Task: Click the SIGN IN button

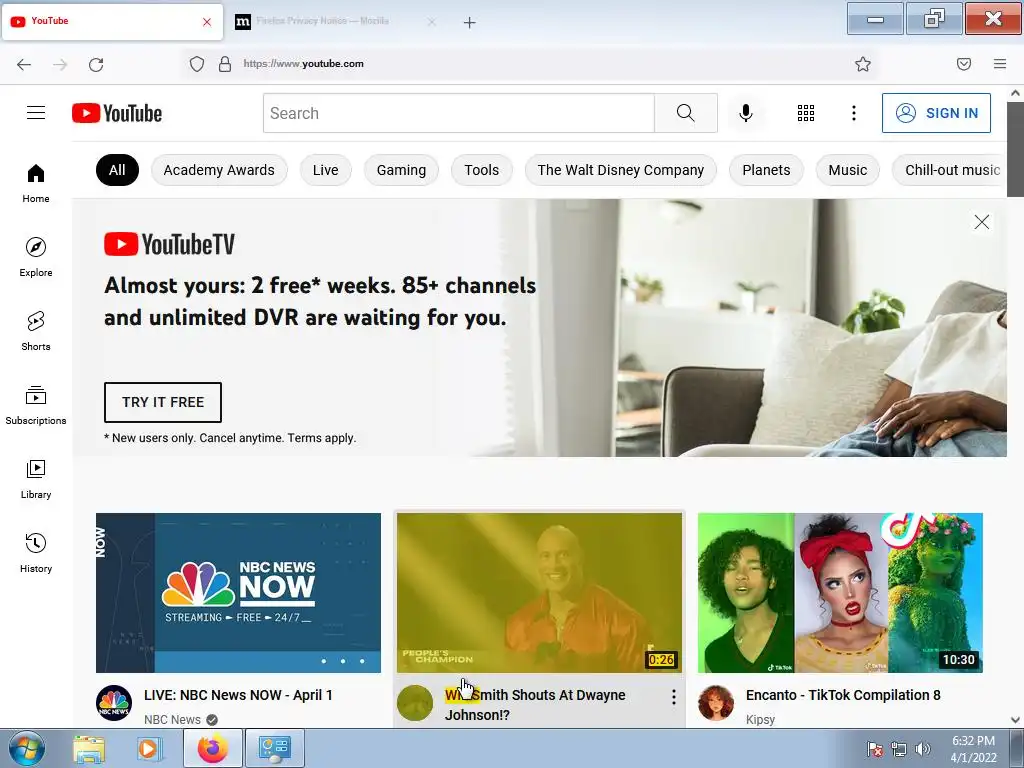Action: coord(936,113)
